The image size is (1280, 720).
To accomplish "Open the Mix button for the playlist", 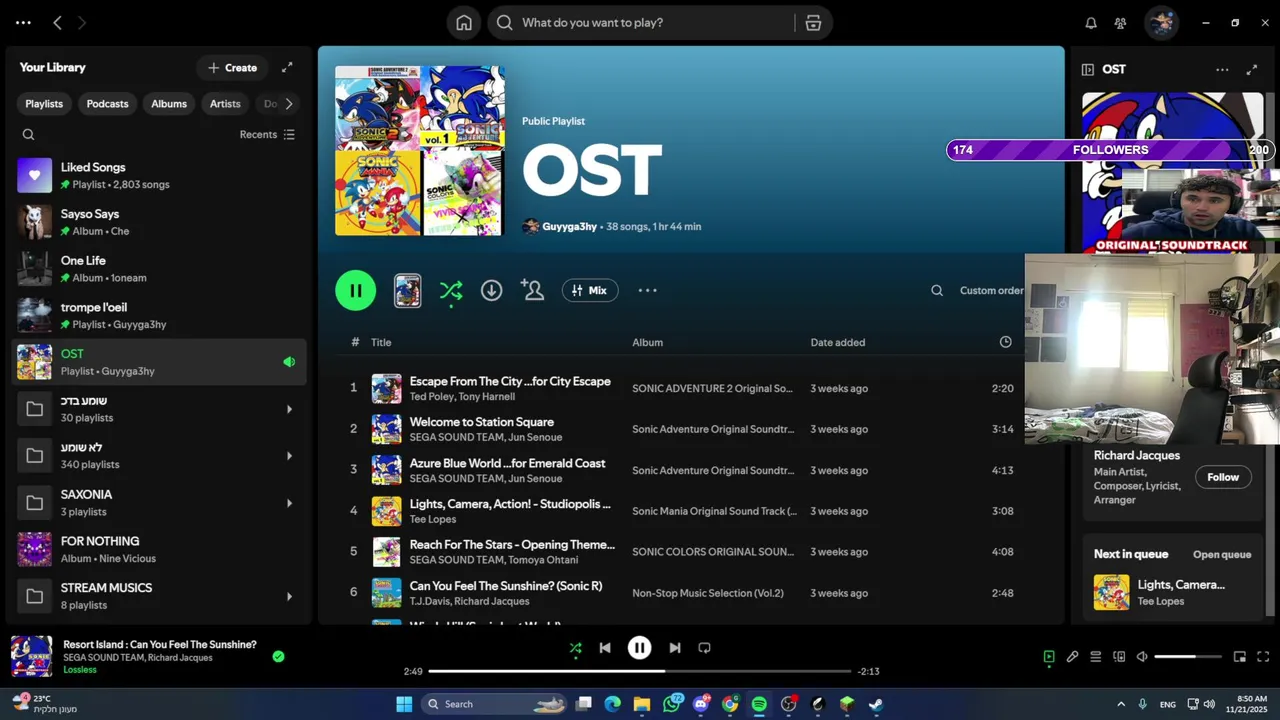I will tap(590, 291).
